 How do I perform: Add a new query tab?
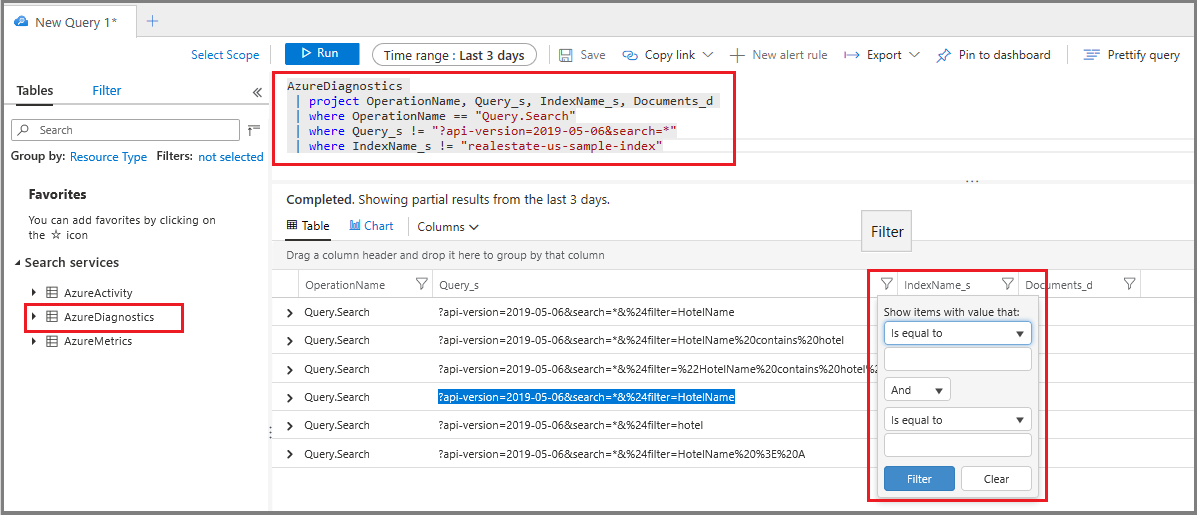[152, 21]
